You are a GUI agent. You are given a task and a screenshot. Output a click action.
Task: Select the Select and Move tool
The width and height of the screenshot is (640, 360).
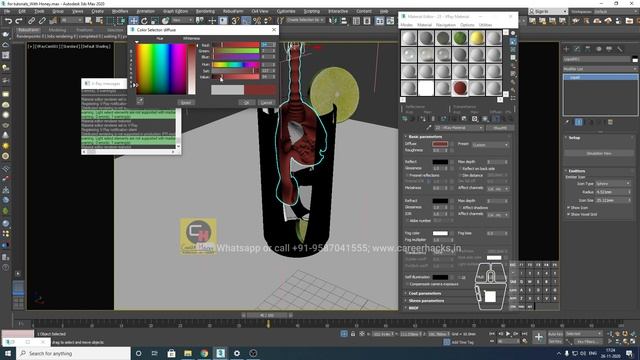(x=133, y=20)
